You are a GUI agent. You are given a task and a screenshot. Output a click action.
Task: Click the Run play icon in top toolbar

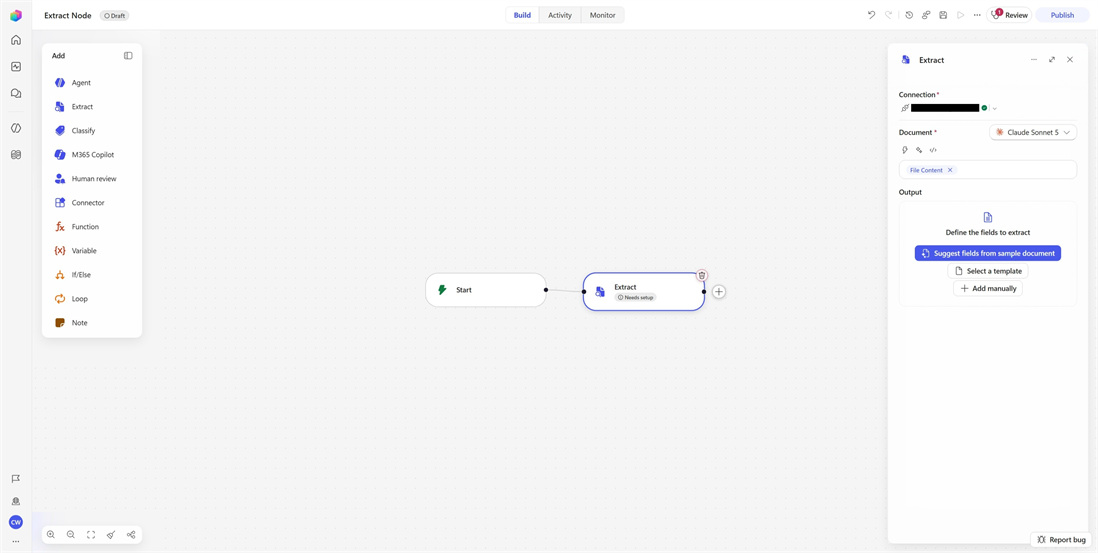click(961, 15)
